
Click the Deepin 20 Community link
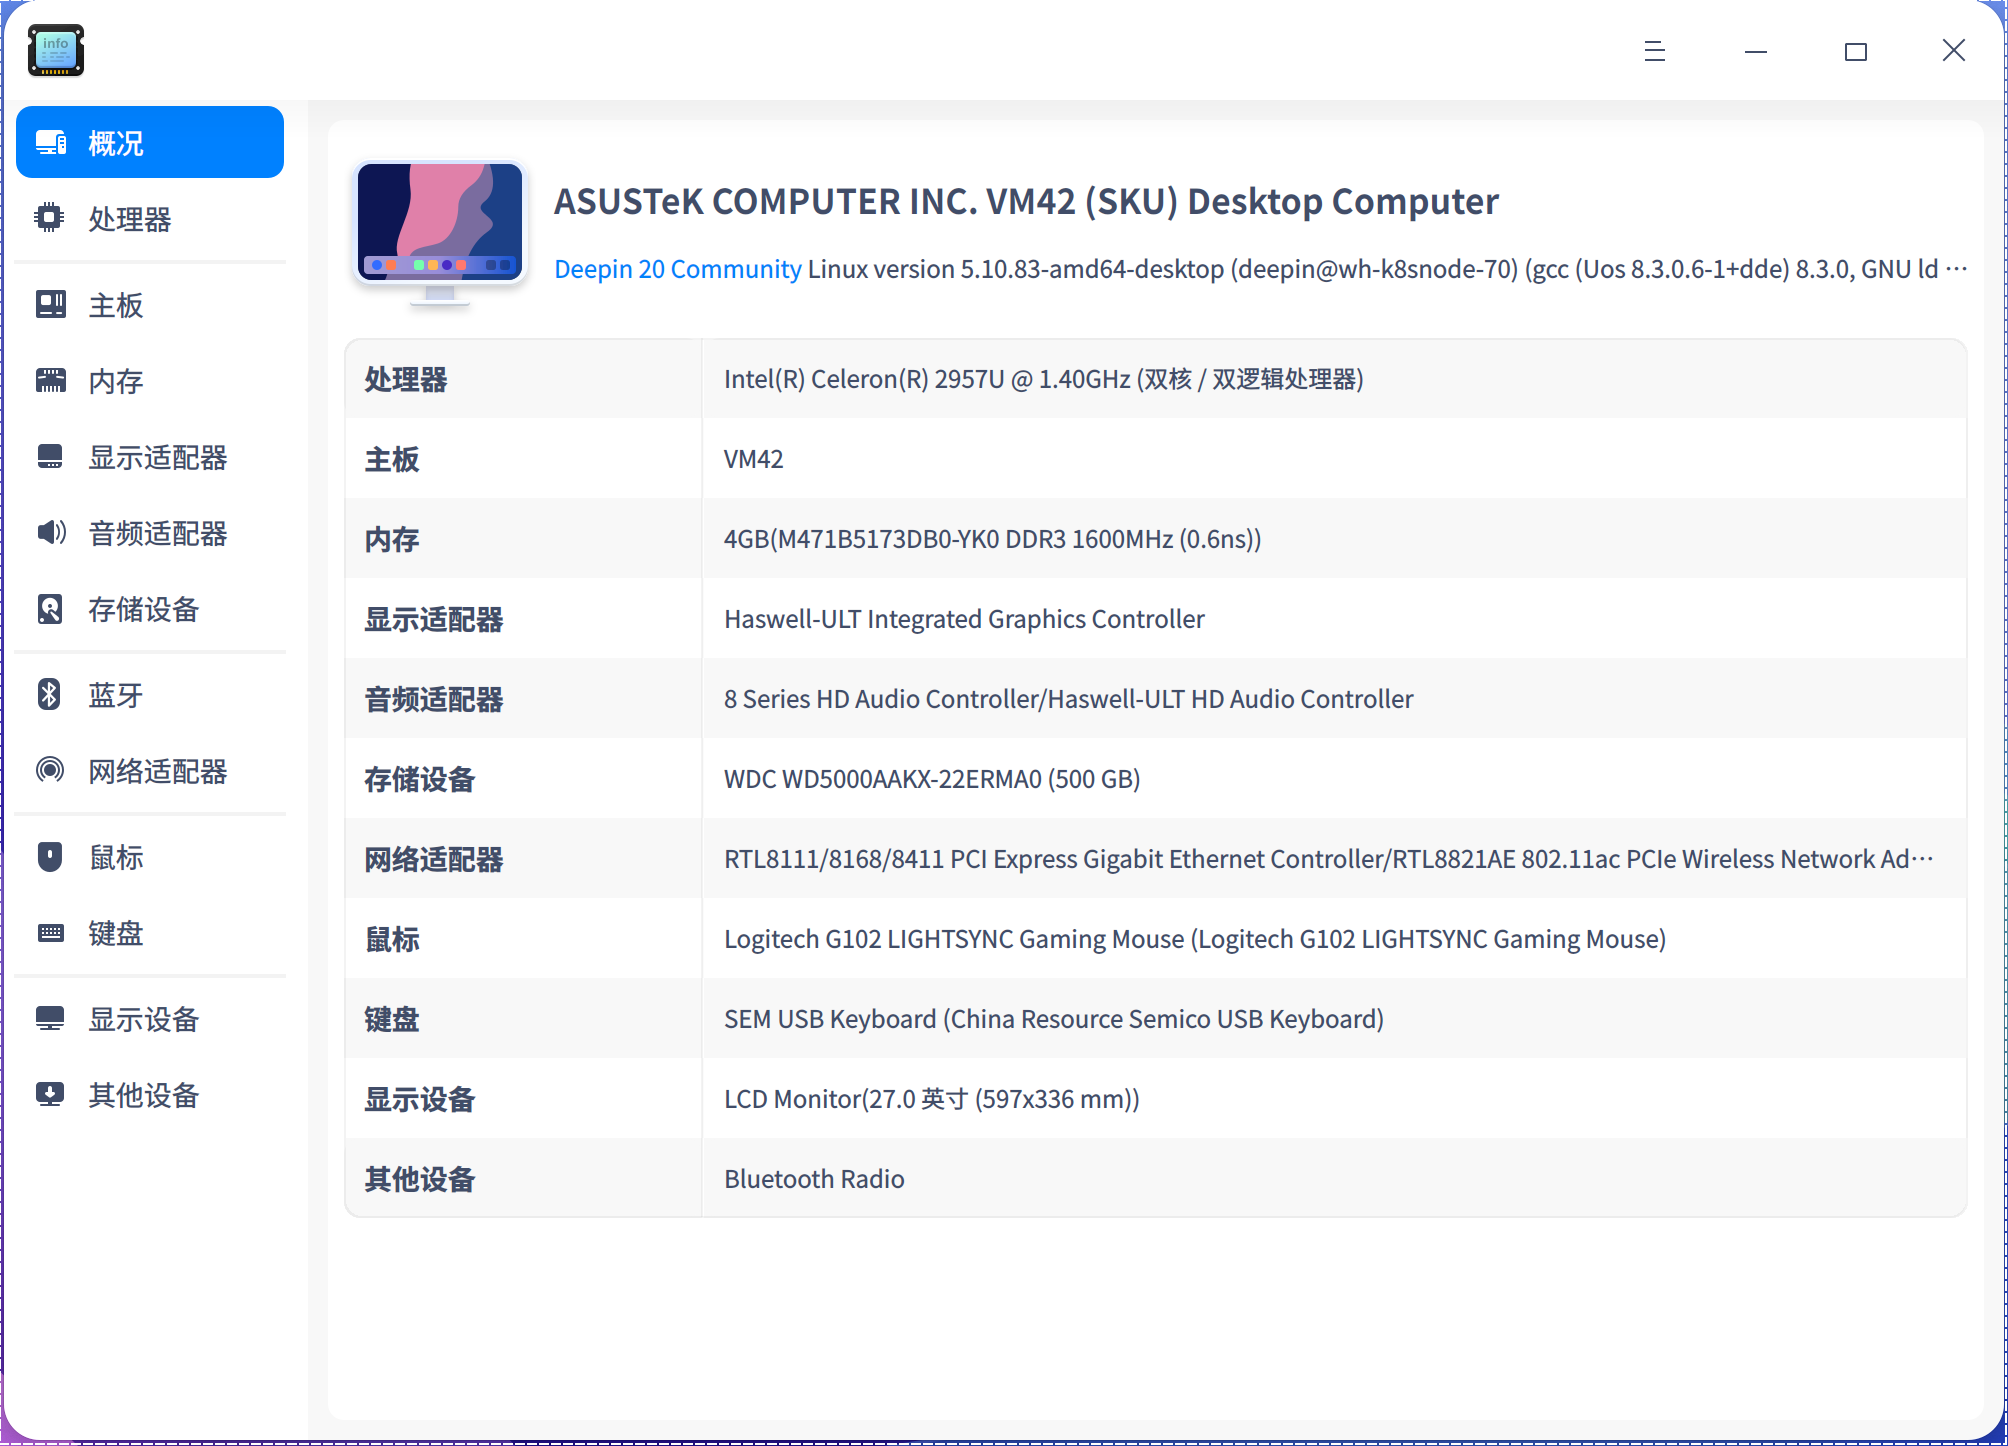tap(678, 268)
